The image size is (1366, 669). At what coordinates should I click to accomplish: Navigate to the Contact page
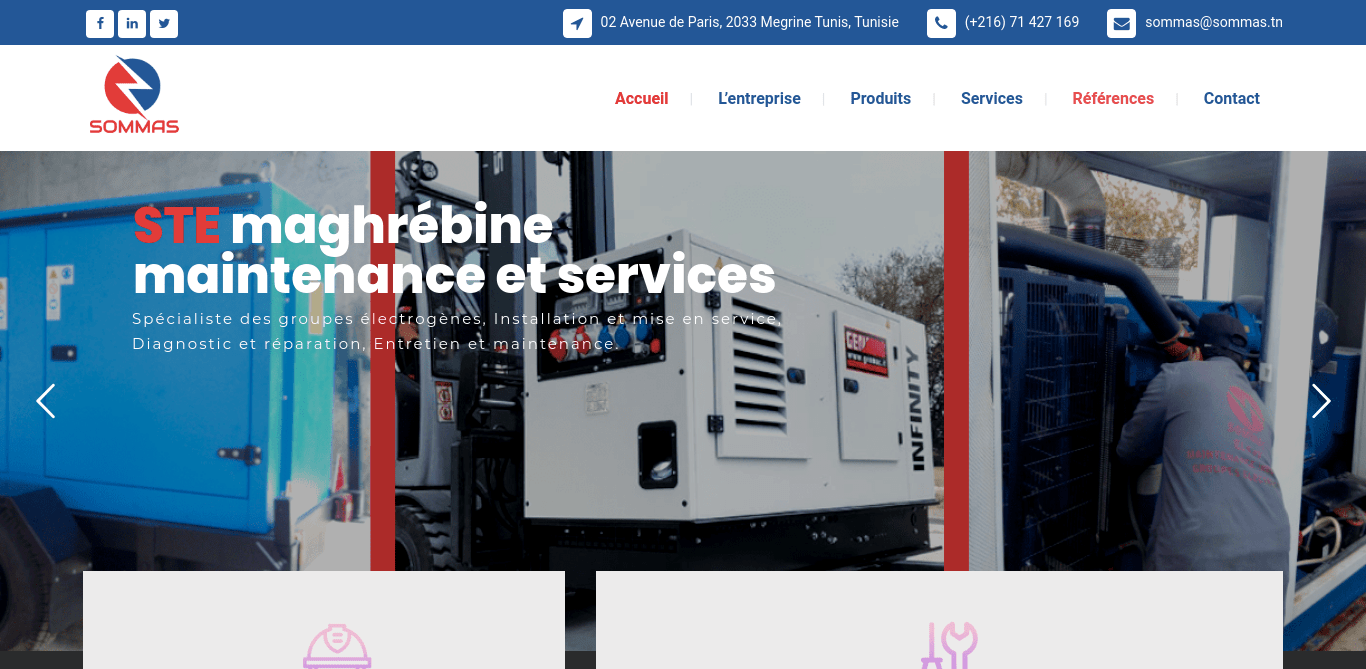tap(1231, 98)
